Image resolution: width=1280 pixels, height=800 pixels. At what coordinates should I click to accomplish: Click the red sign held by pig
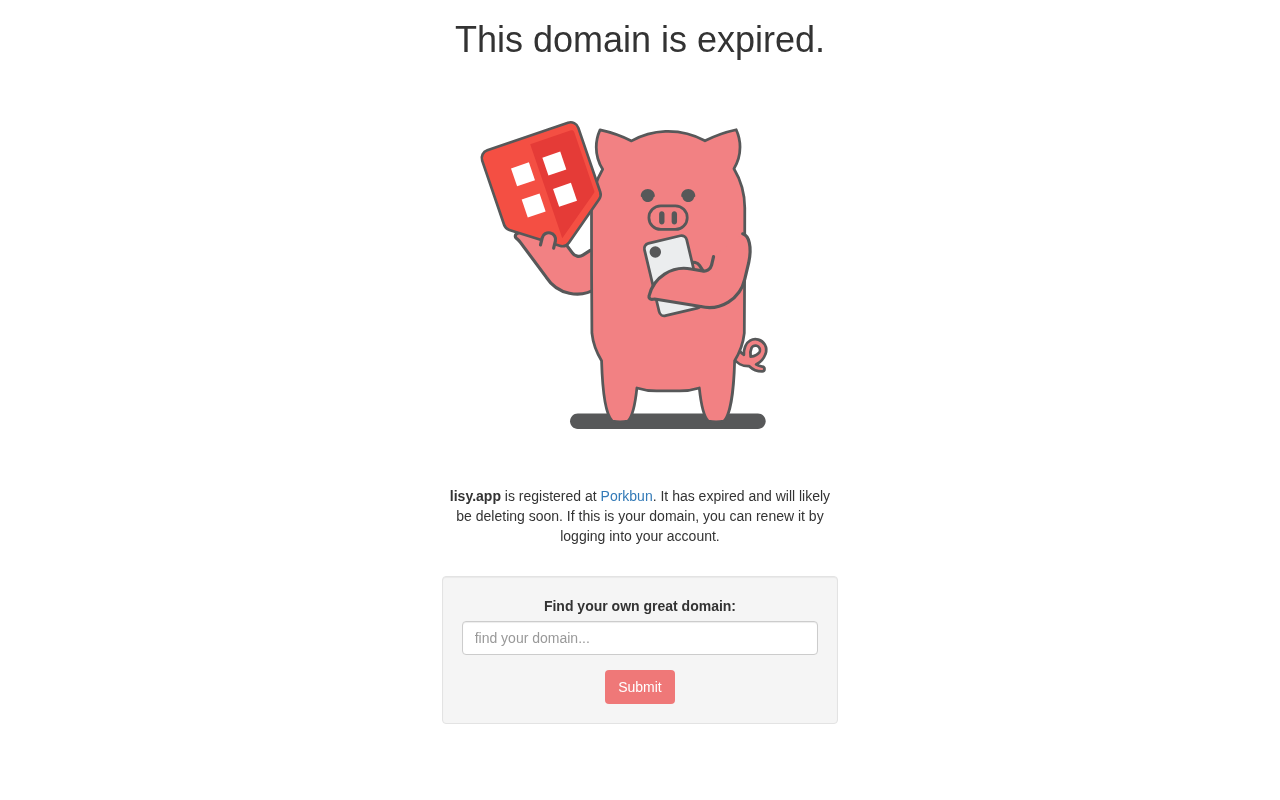coord(540,183)
